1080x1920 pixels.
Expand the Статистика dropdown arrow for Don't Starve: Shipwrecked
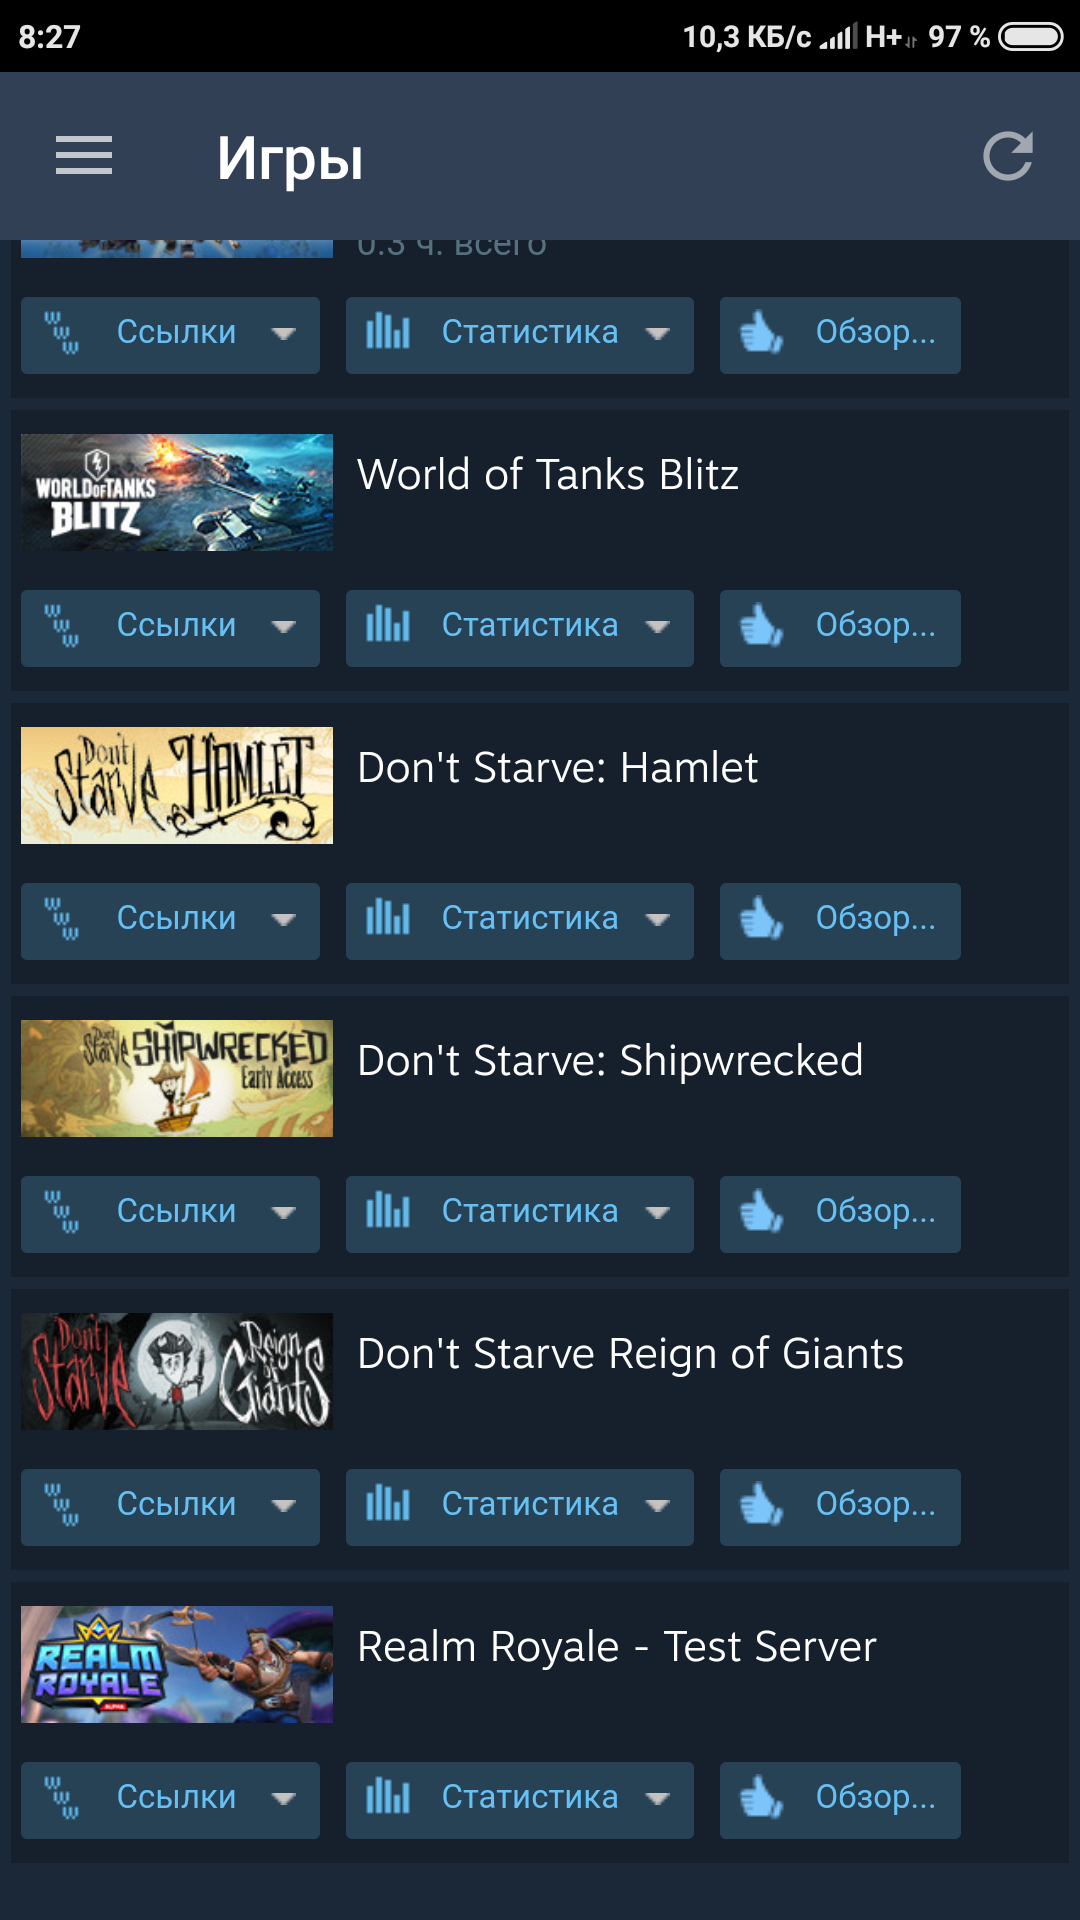point(657,1213)
